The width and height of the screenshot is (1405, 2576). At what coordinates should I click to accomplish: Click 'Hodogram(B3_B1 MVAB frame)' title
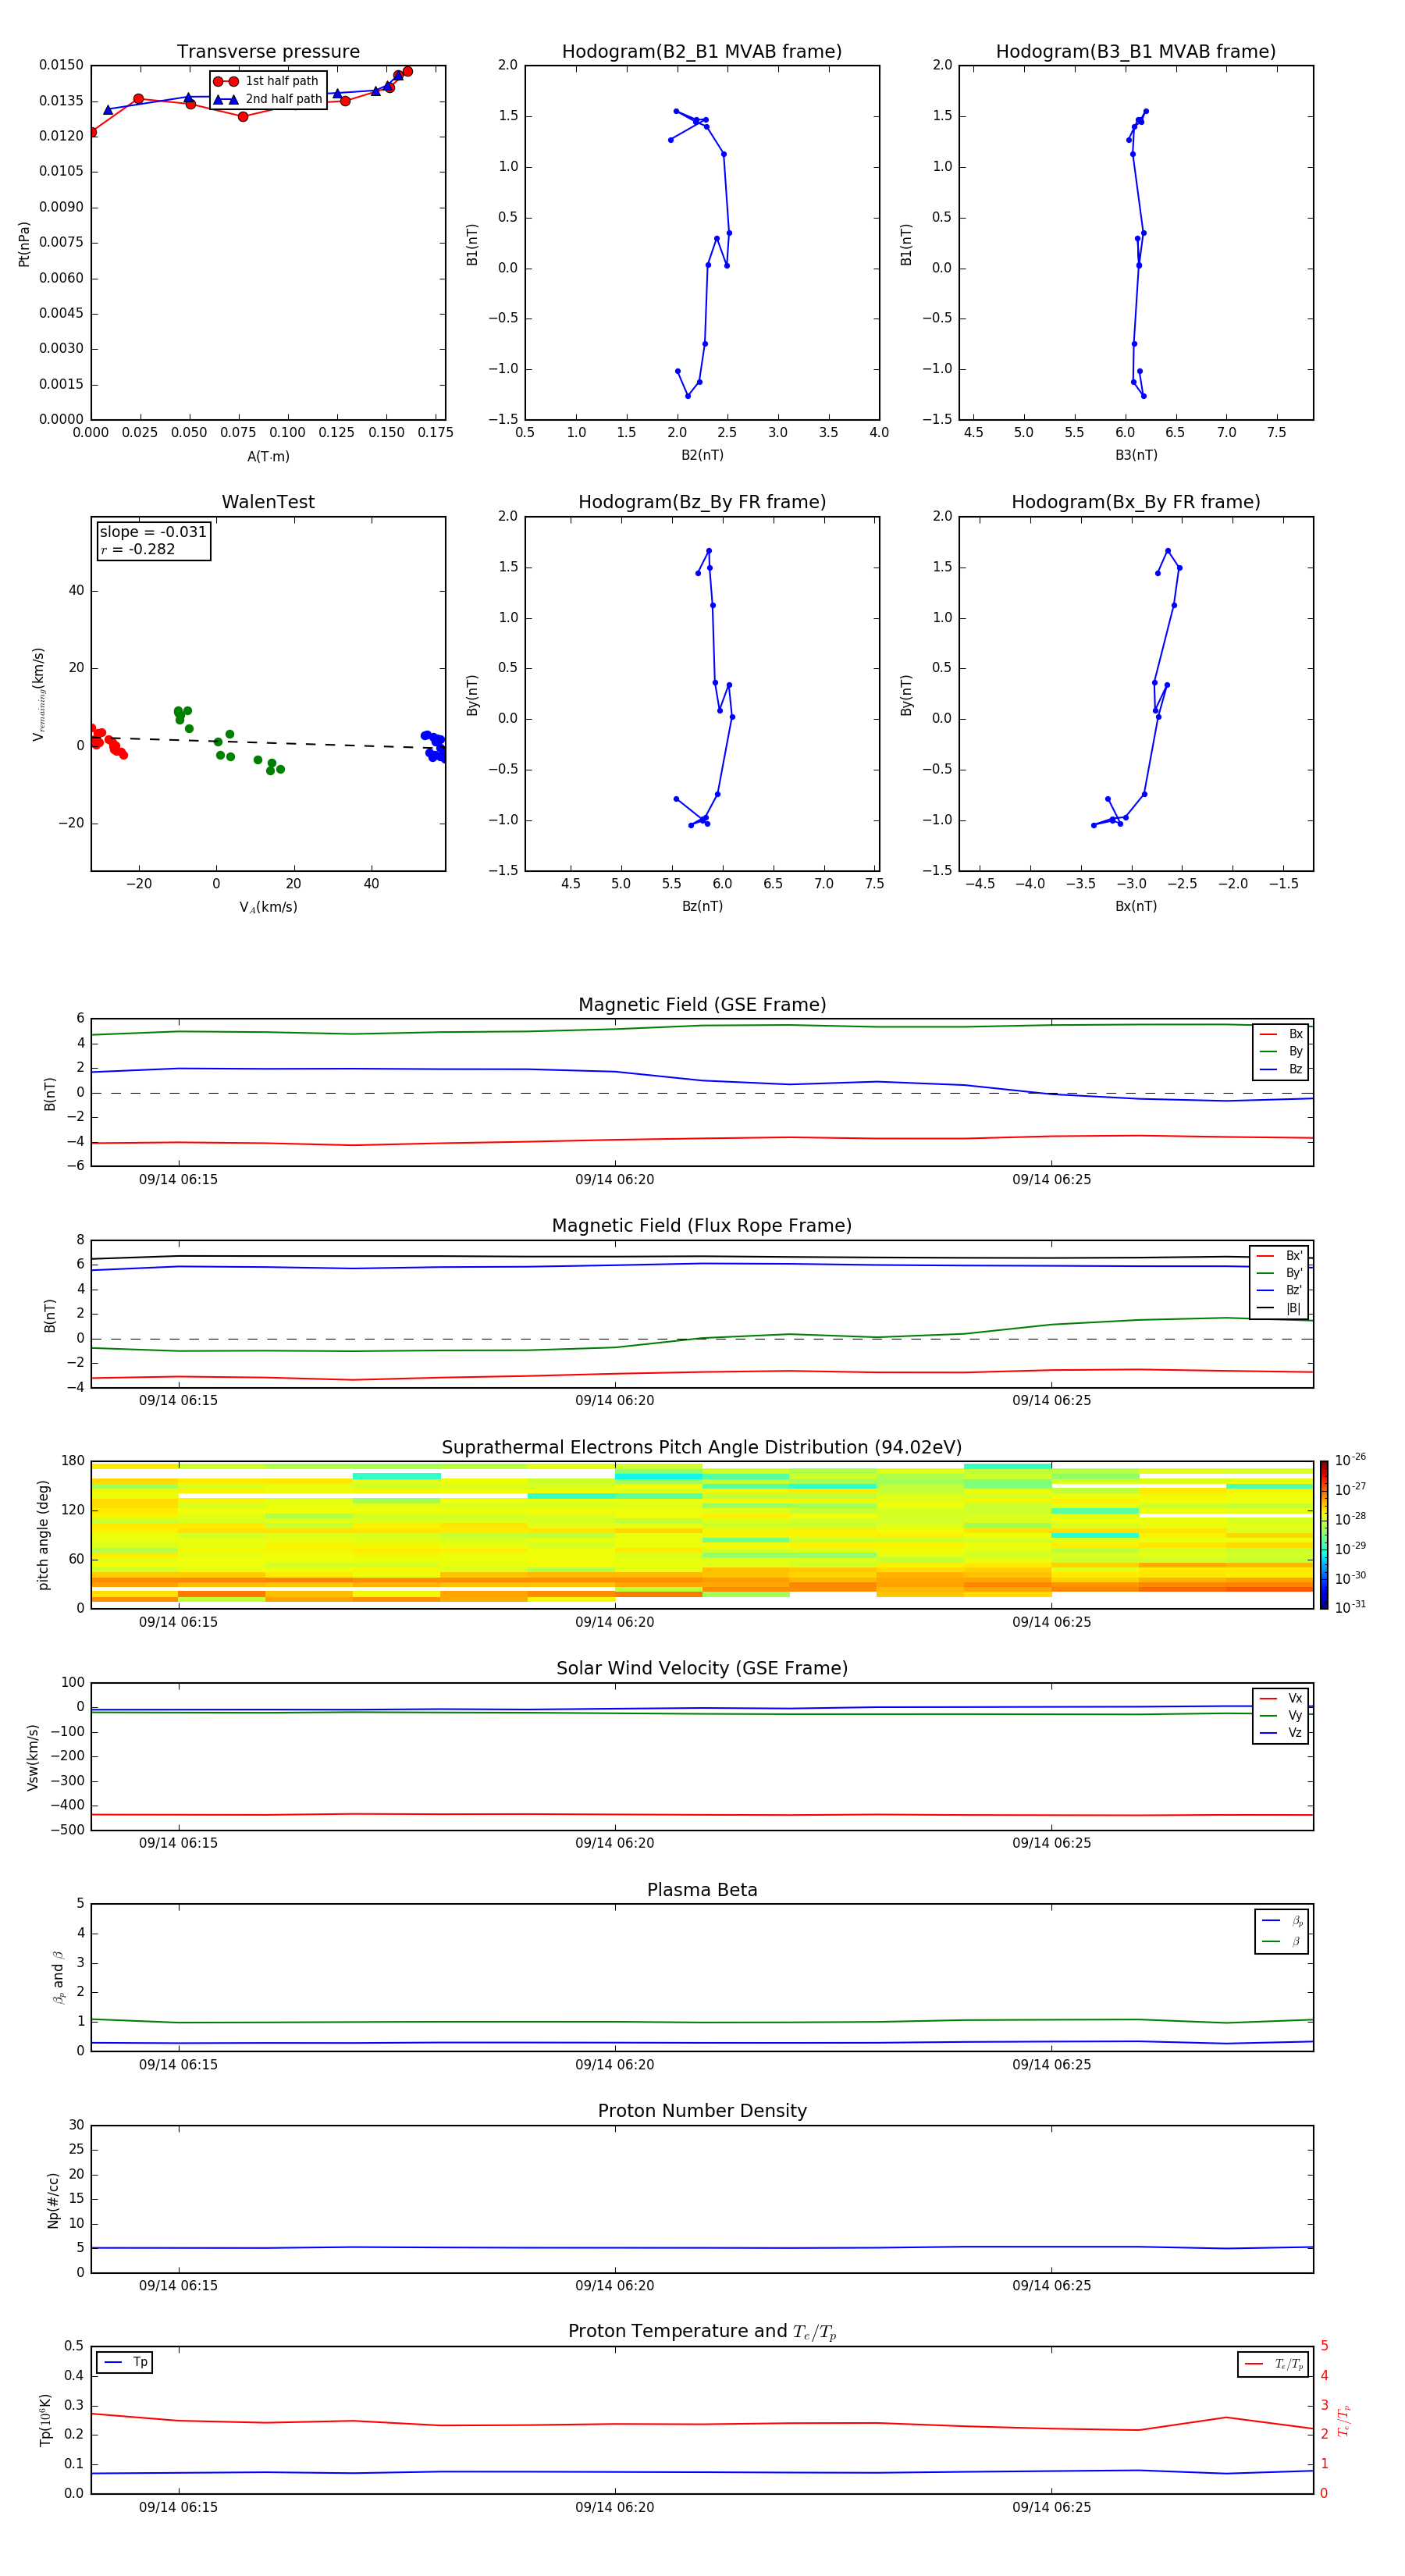click(x=1136, y=52)
